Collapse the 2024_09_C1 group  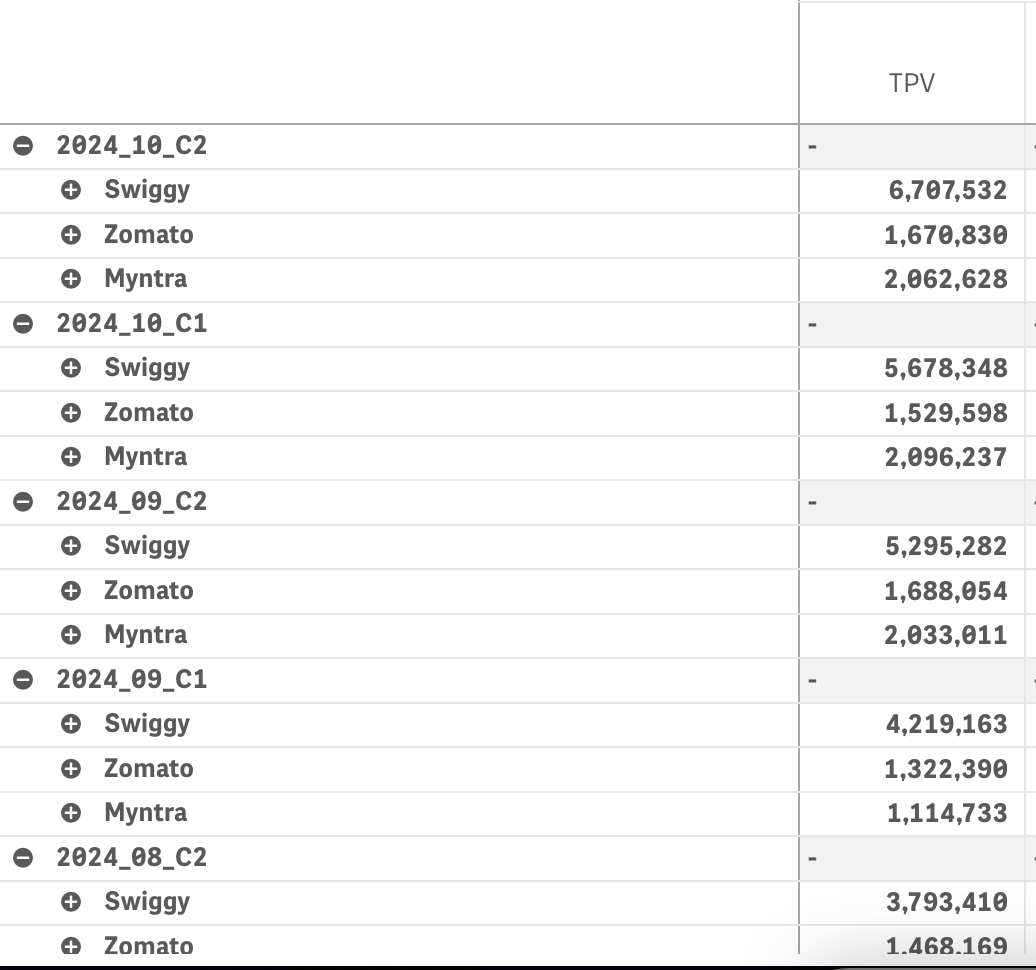pyautogui.click(x=23, y=680)
